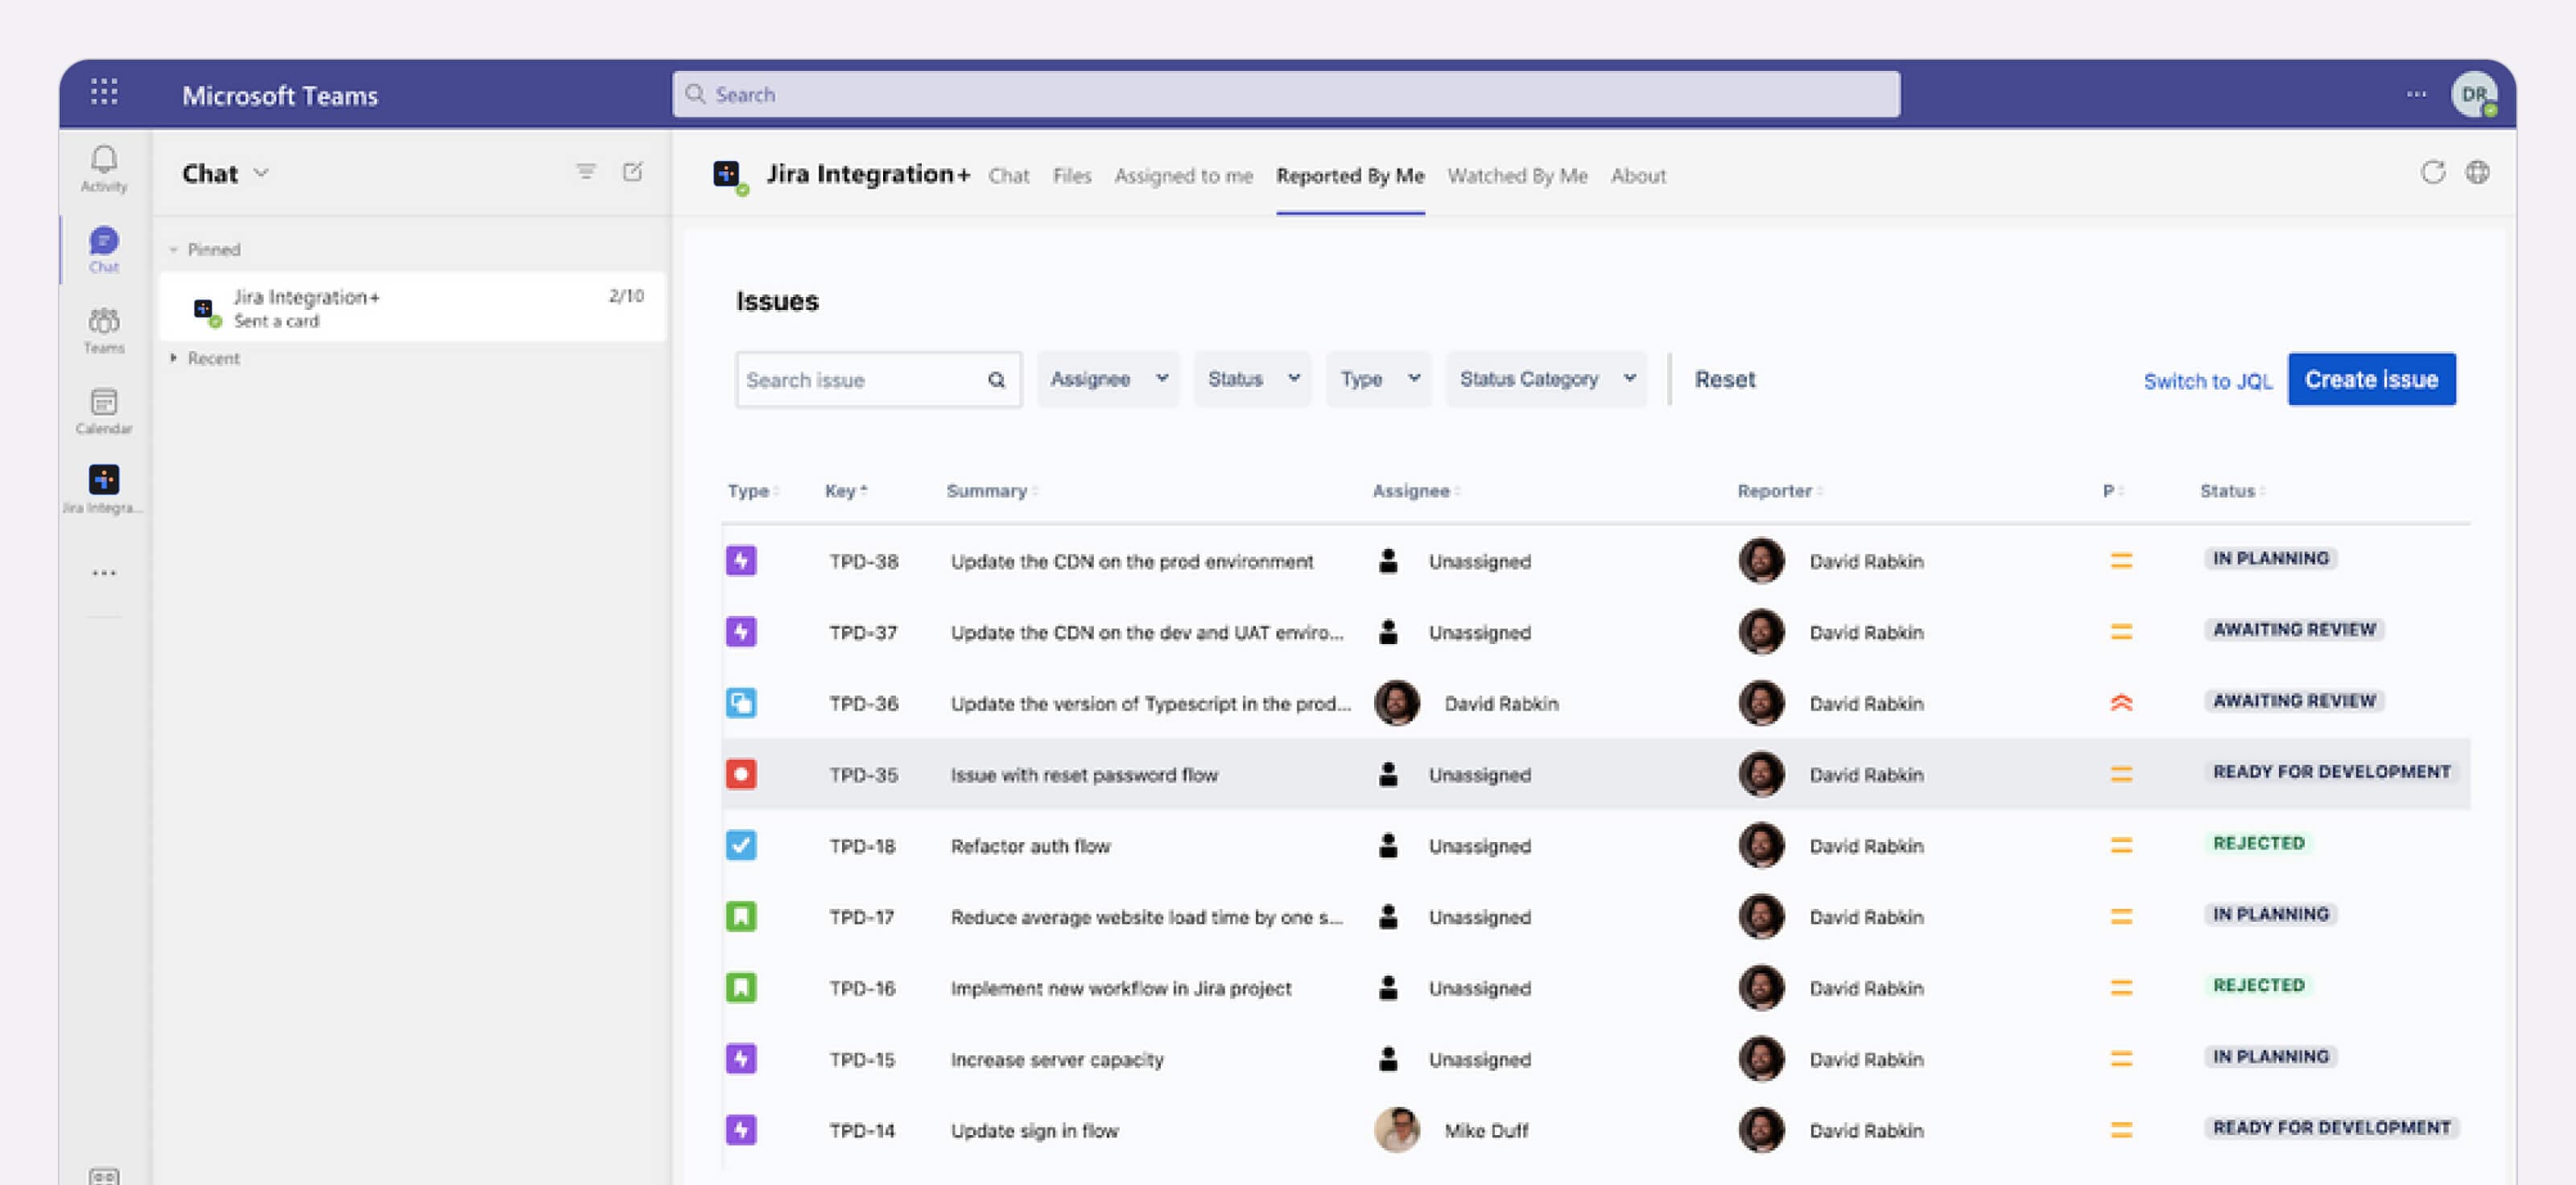Image resolution: width=2576 pixels, height=1185 pixels.
Task: Click summary 'Refactor auth flow'
Action: click(x=1030, y=846)
